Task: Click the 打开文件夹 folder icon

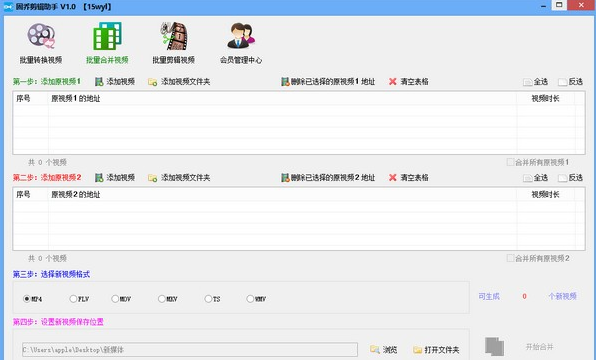Action: pos(417,349)
